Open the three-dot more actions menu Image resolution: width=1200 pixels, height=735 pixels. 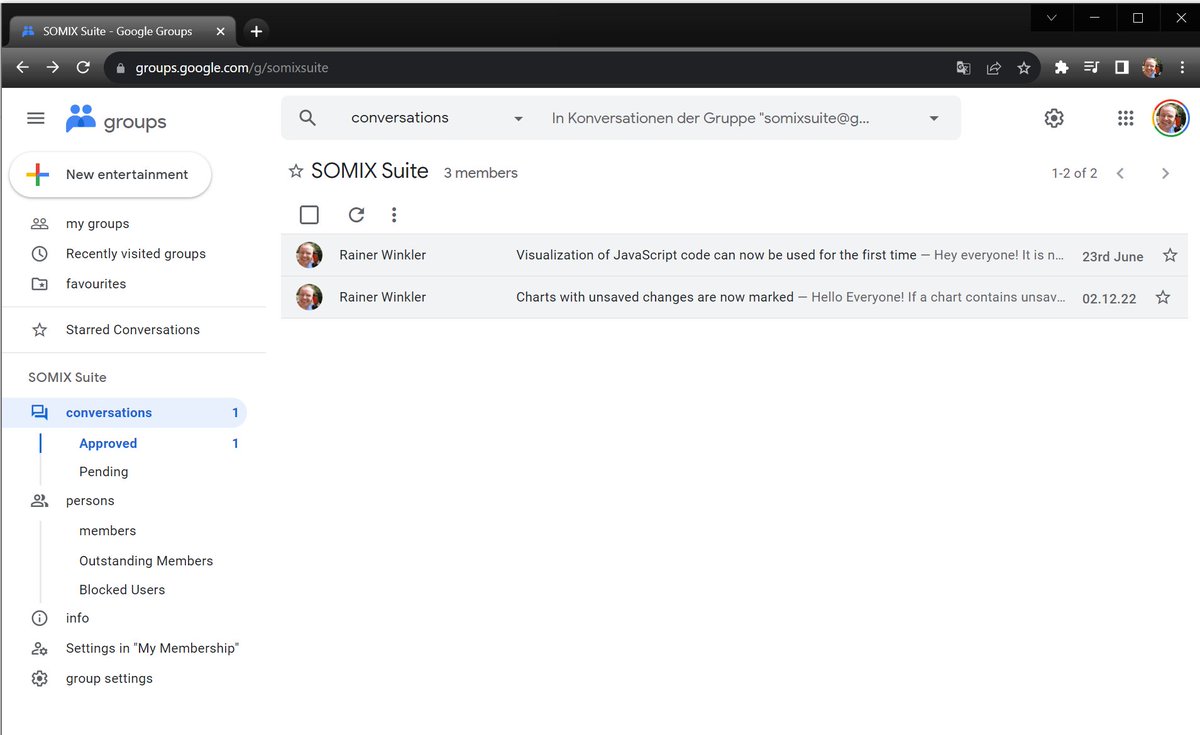click(x=394, y=214)
